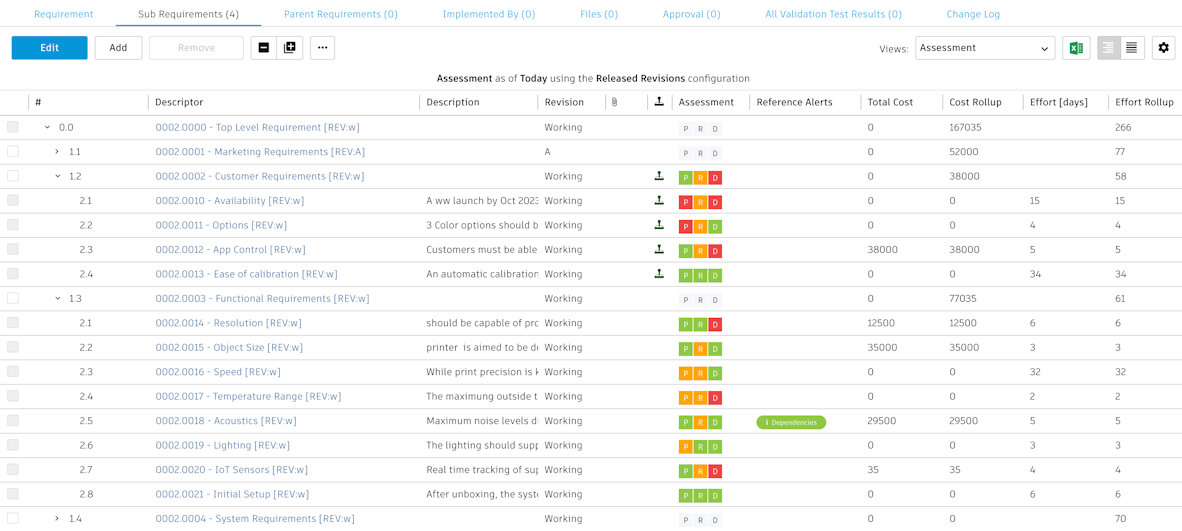Expand the 1.1 Marketing Requirements row
The height and width of the screenshot is (531, 1182).
pos(57,152)
